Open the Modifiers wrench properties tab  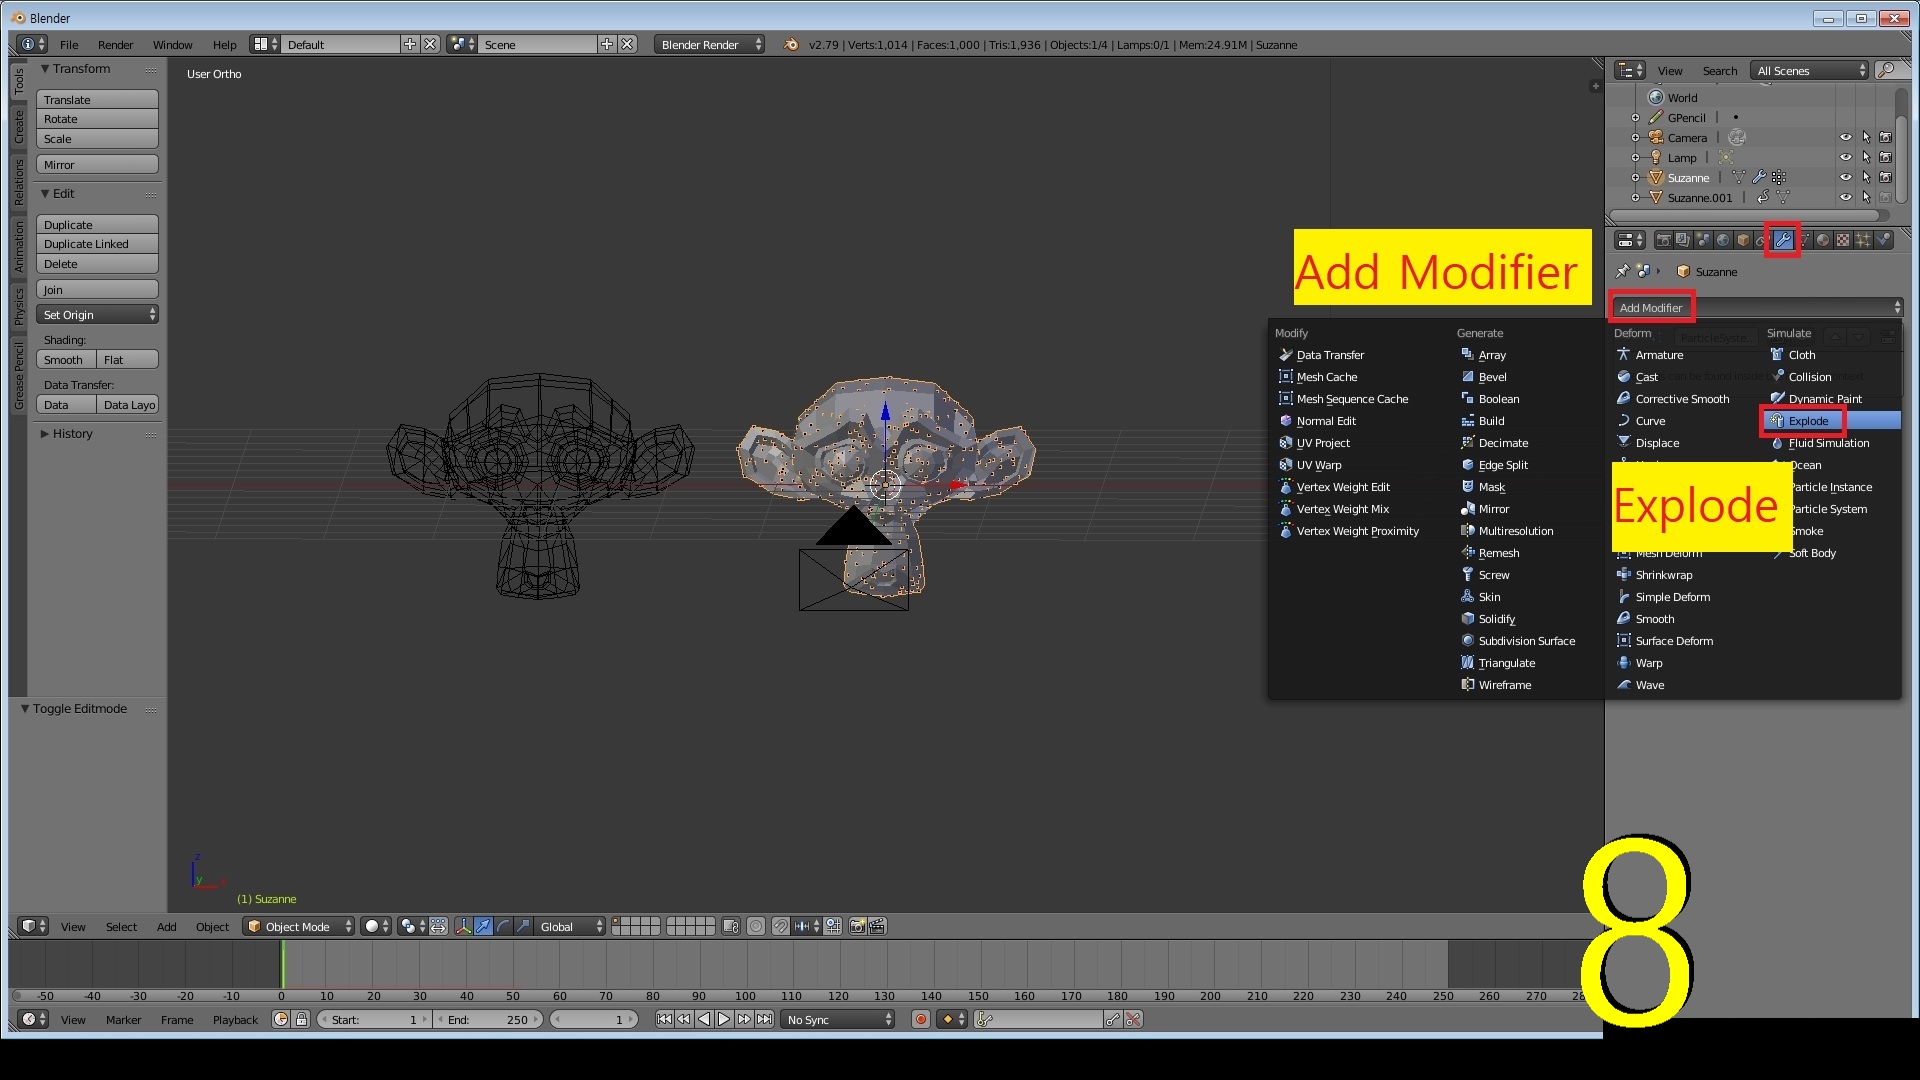tap(1783, 240)
